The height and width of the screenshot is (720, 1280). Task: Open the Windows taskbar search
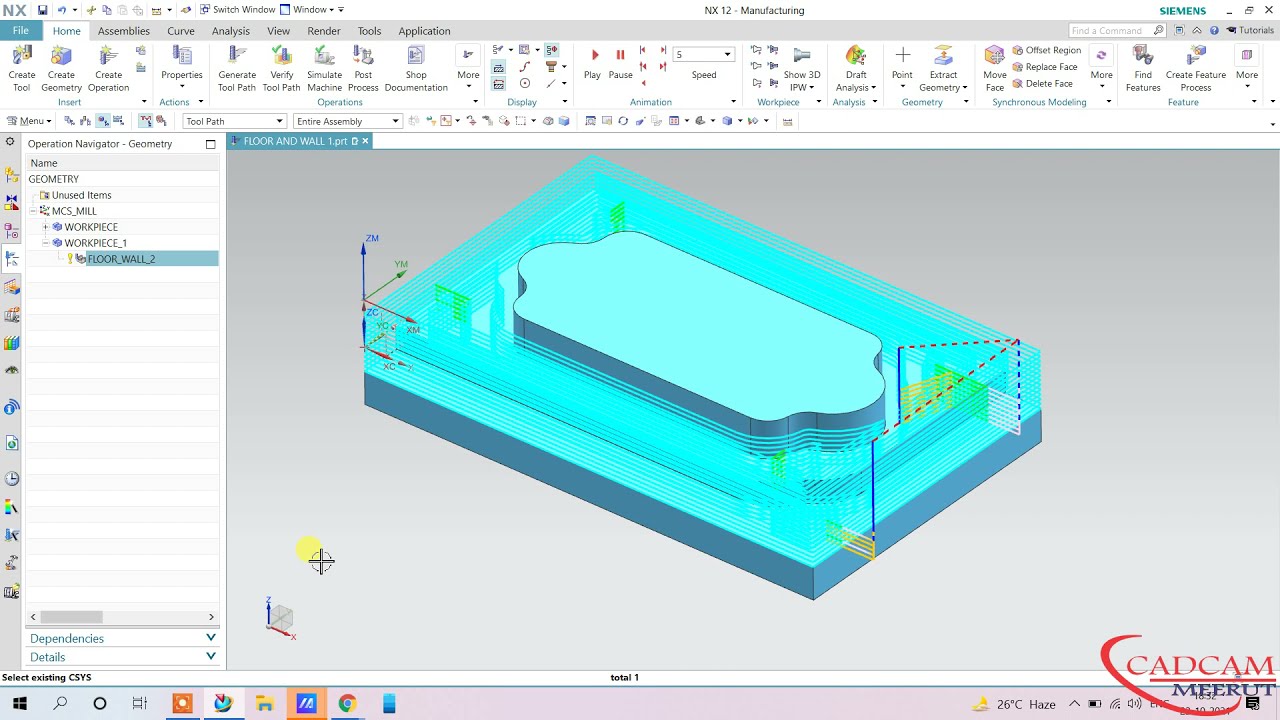pos(60,704)
